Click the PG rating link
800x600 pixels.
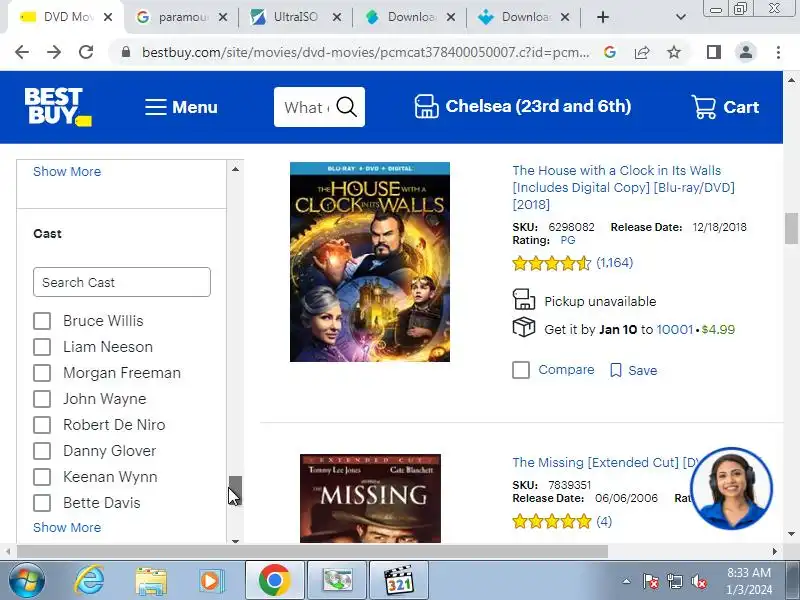(568, 240)
